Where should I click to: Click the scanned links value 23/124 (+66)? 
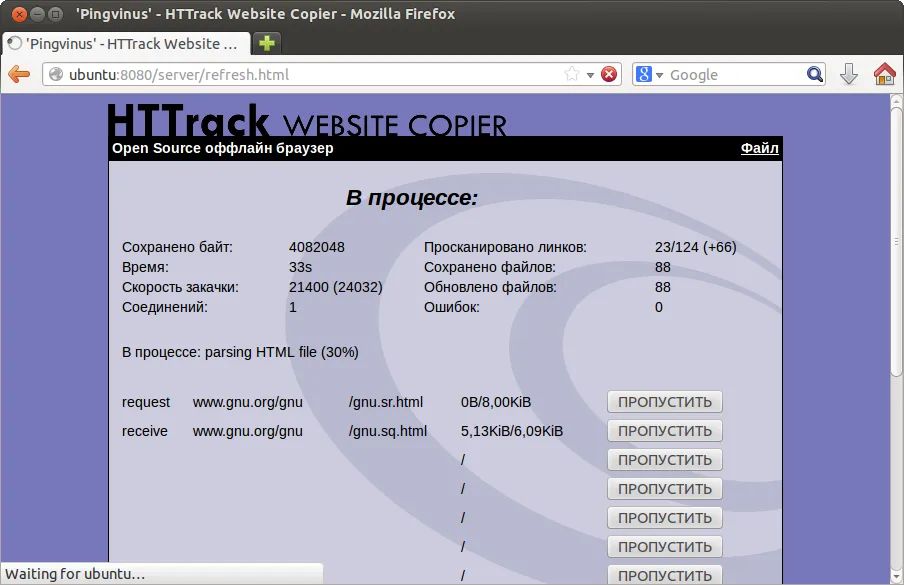pyautogui.click(x=695, y=247)
